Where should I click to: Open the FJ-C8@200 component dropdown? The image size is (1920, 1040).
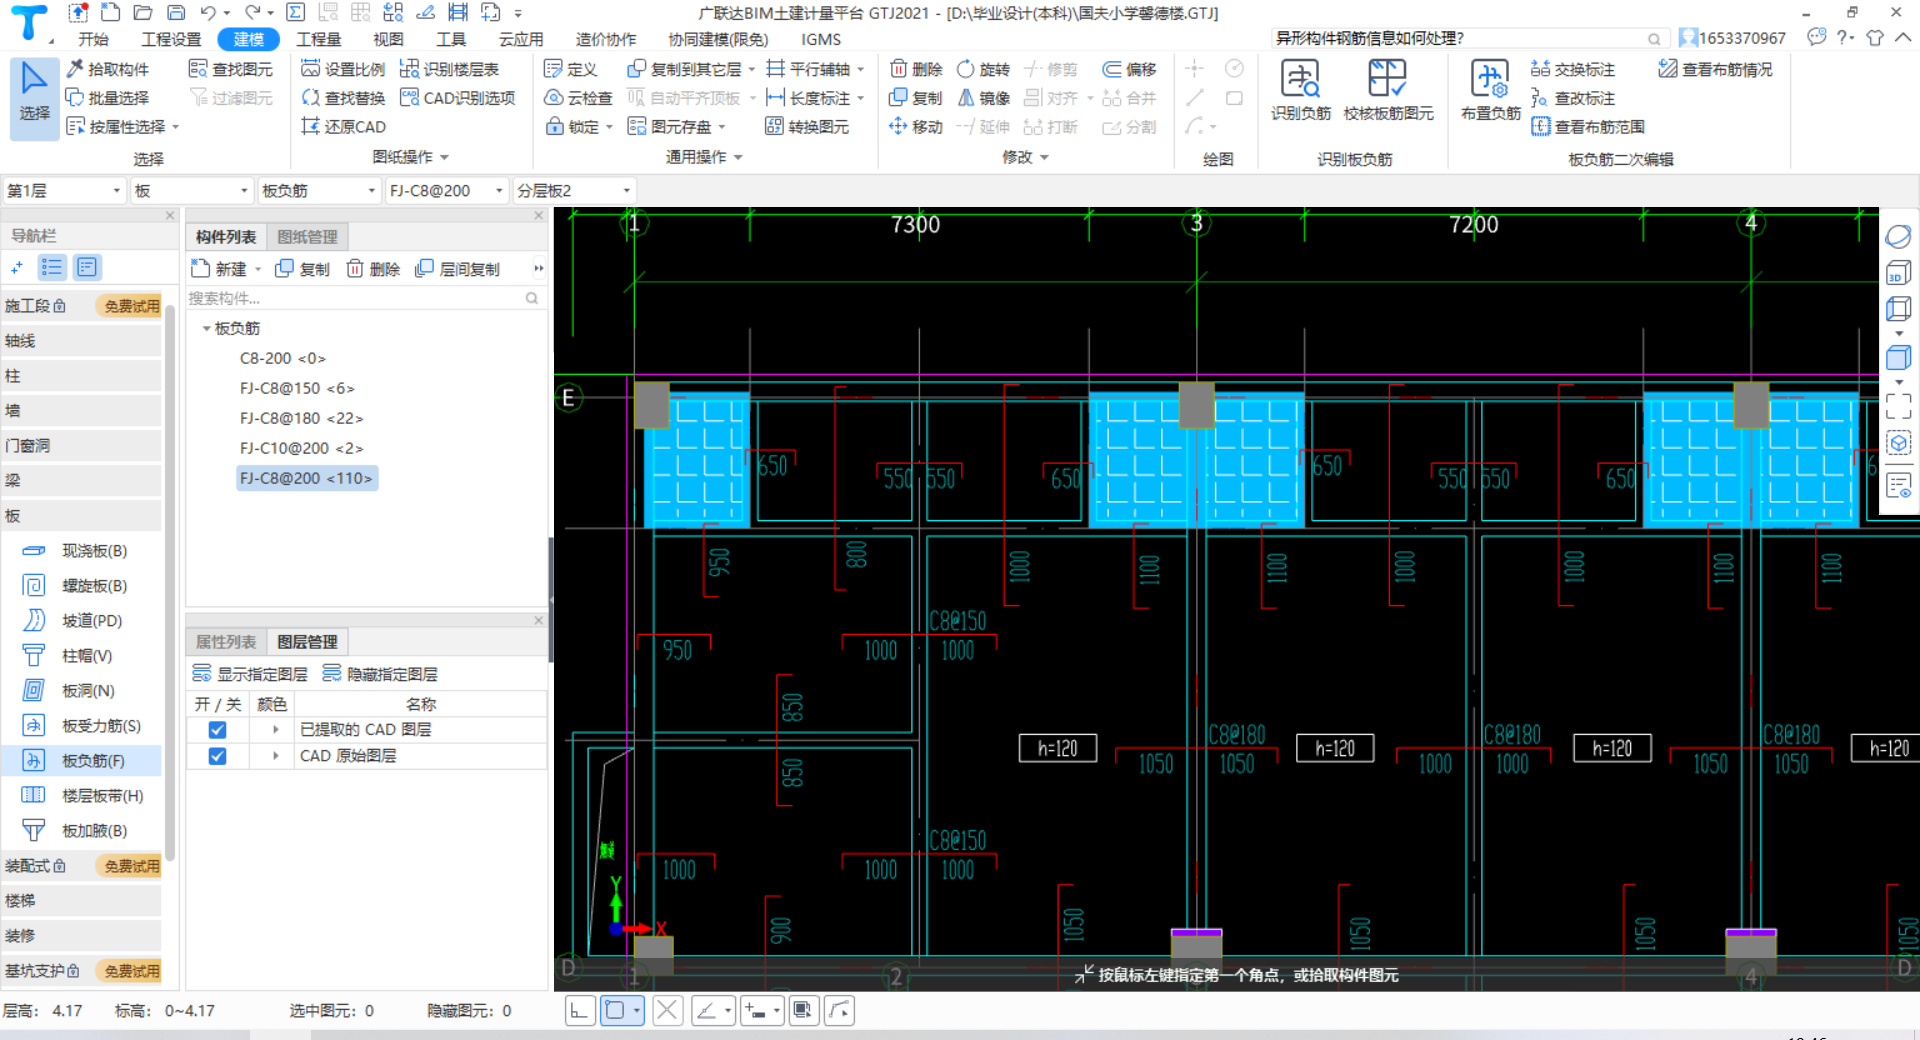[x=446, y=190]
